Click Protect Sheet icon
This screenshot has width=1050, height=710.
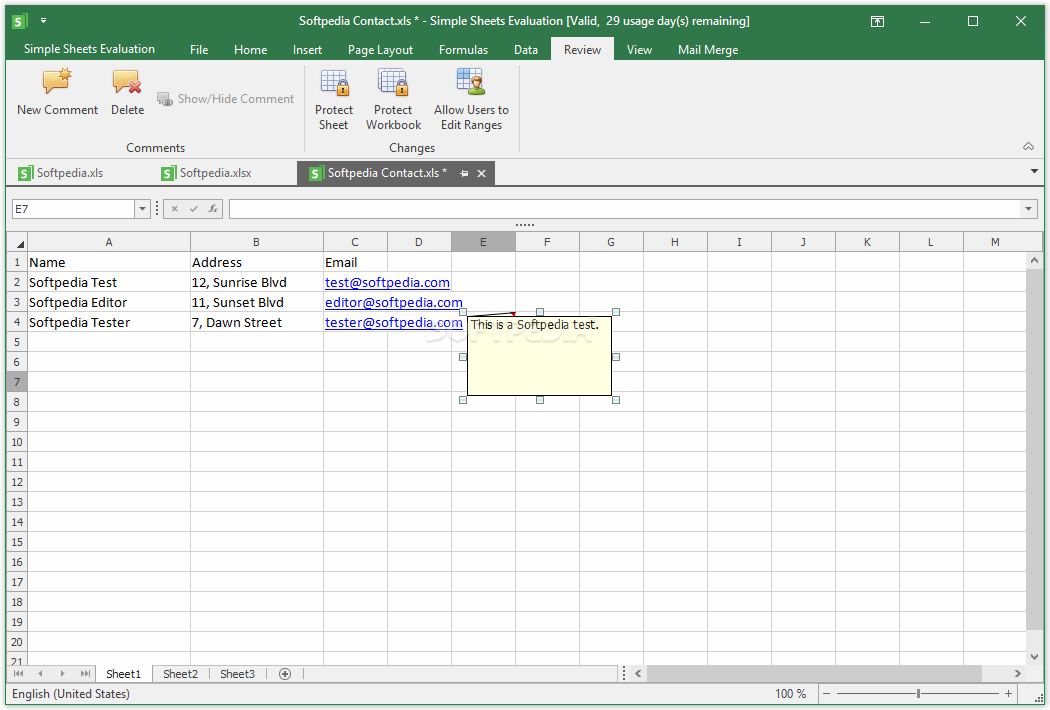(x=334, y=82)
